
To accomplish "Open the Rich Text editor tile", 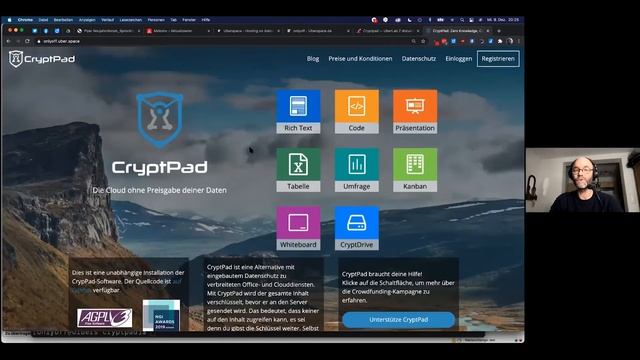I will [298, 111].
